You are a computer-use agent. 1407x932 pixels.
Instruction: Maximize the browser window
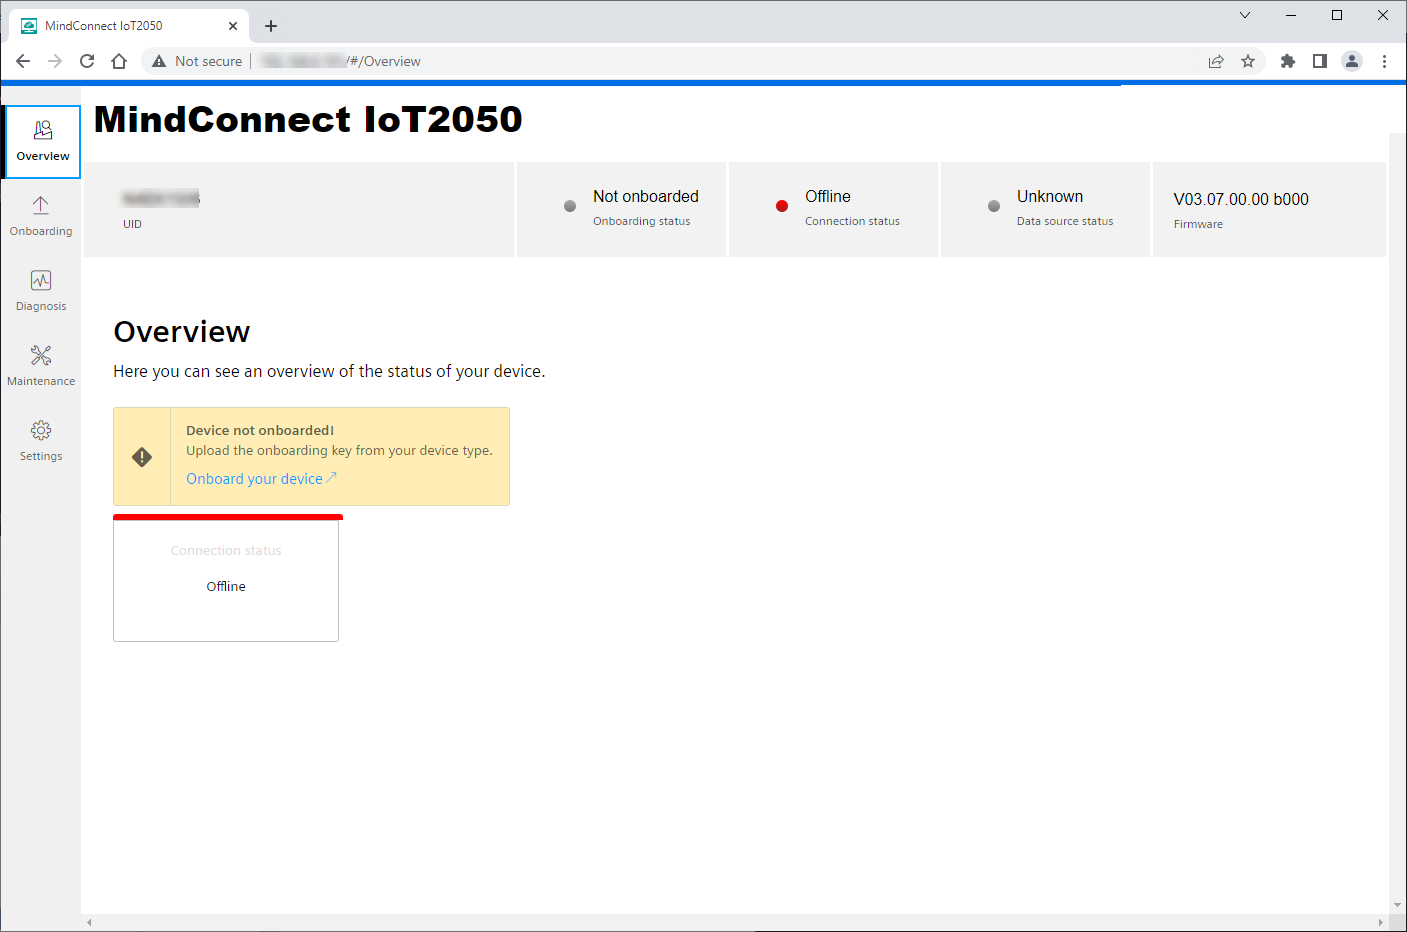click(x=1337, y=15)
